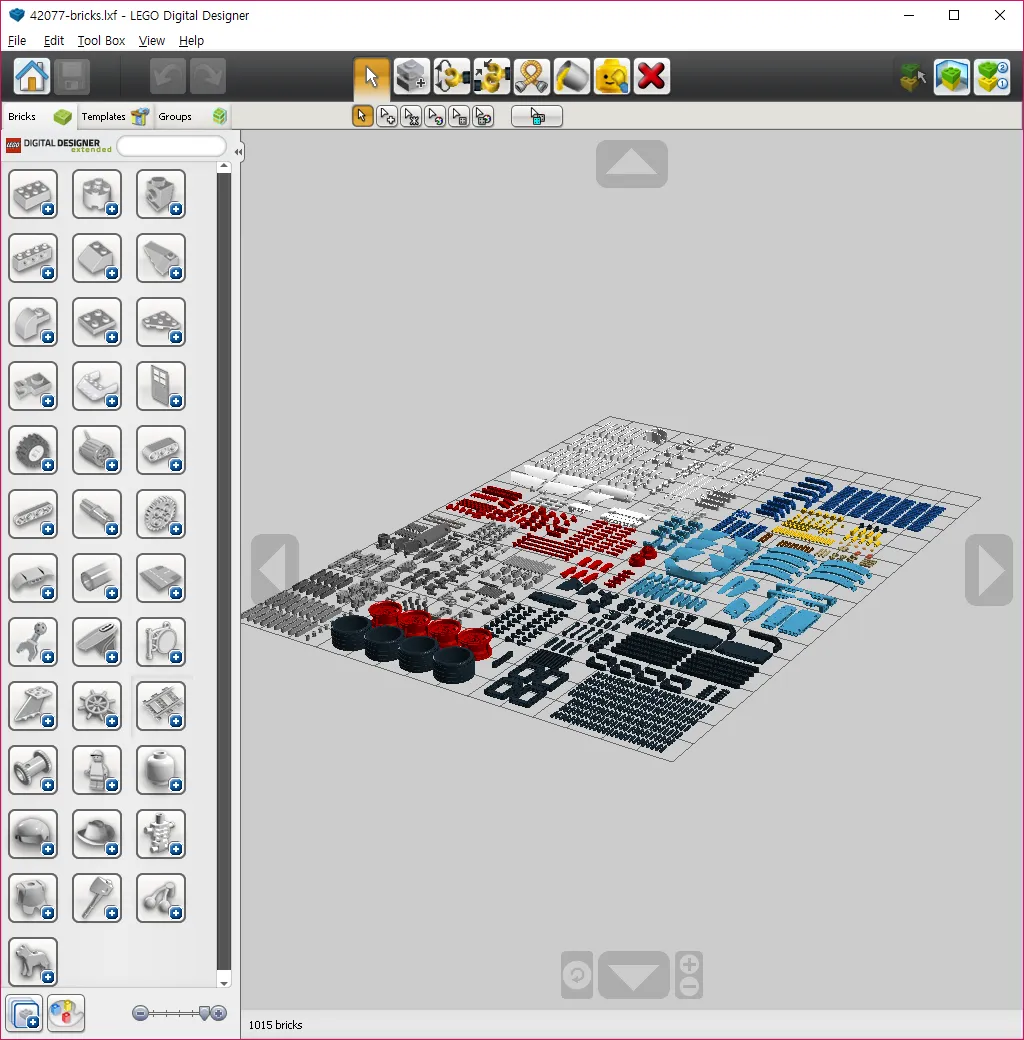The height and width of the screenshot is (1040, 1024).
Task: Expand the door and window category
Action: pos(160,386)
